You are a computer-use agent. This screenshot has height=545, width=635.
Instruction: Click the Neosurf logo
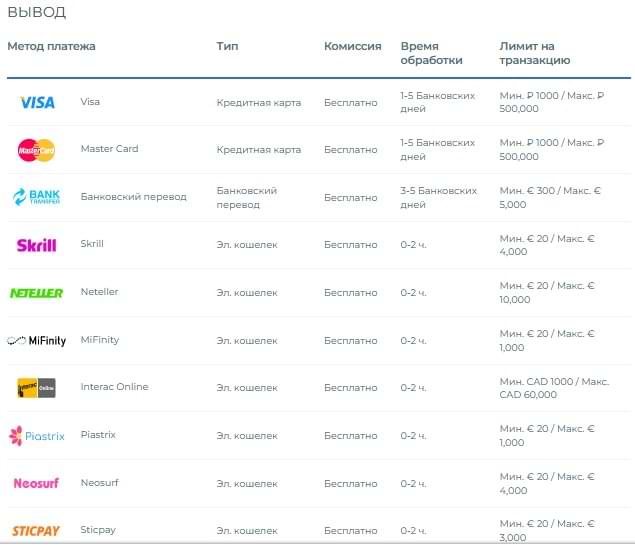click(x=36, y=483)
